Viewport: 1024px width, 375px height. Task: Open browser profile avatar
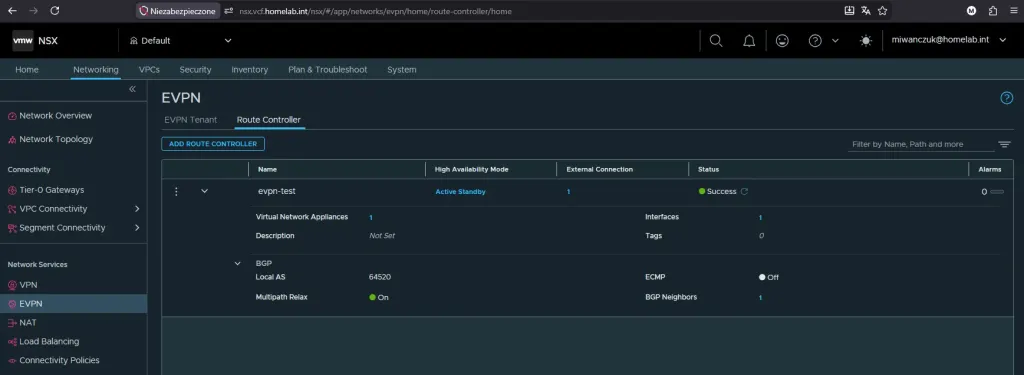(971, 10)
